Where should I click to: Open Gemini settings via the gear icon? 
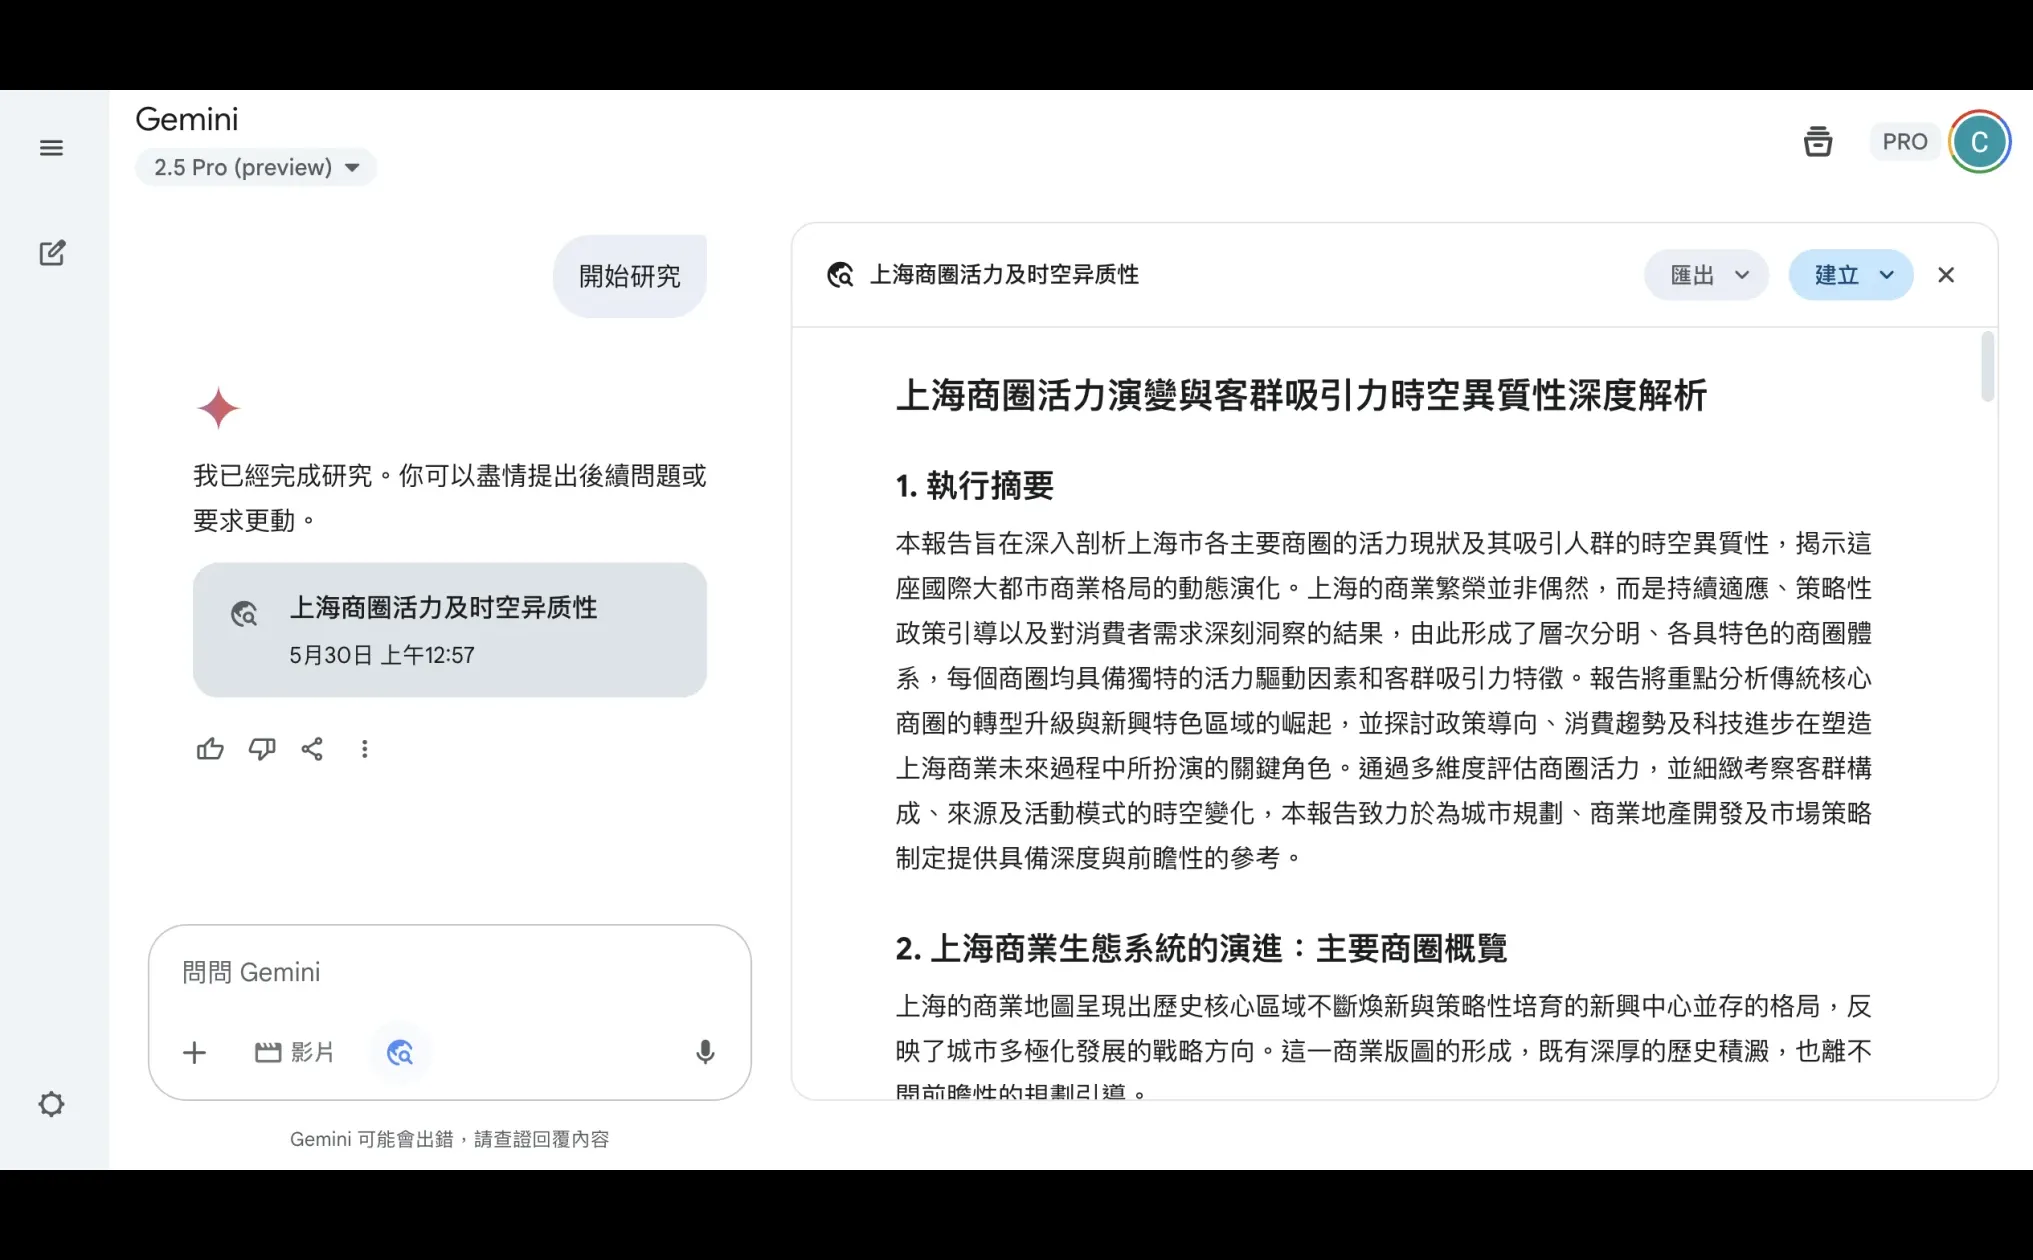51,1104
